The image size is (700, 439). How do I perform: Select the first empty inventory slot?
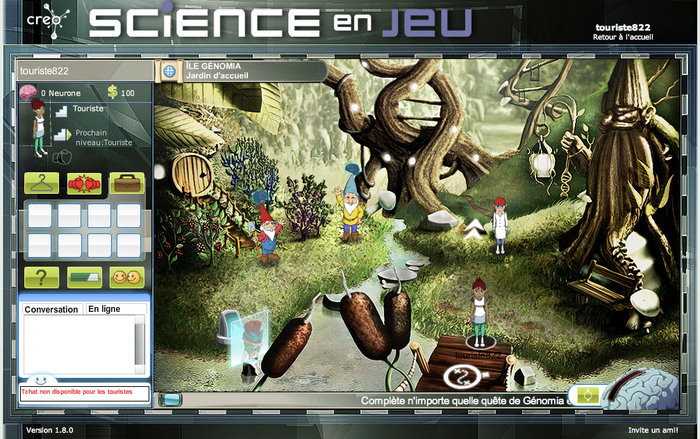coord(40,216)
